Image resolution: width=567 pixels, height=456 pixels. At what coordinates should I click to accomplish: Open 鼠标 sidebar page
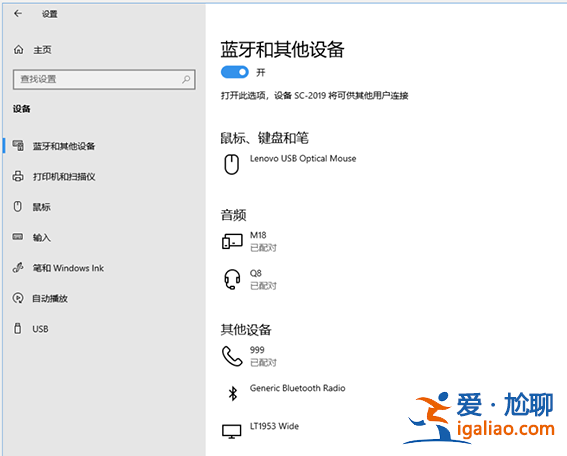tap(42, 207)
